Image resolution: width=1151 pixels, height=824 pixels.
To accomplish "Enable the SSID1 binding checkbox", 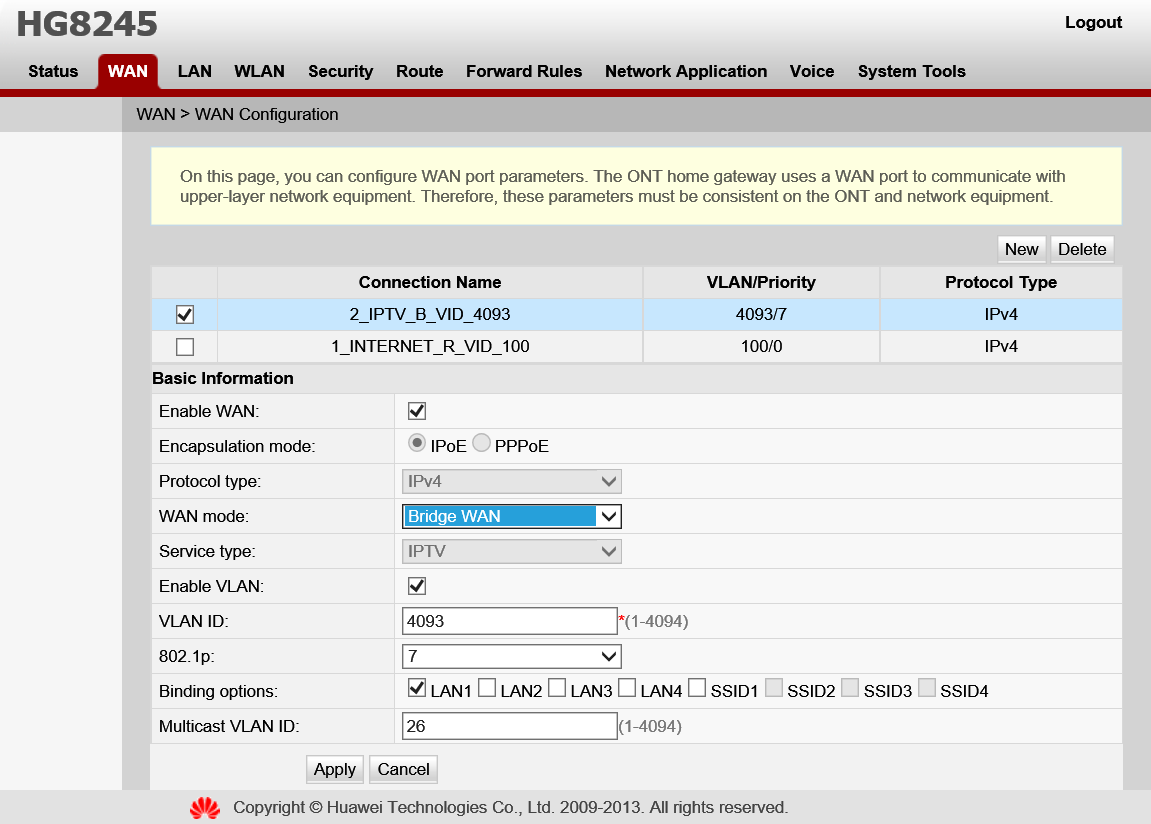I will click(x=697, y=688).
